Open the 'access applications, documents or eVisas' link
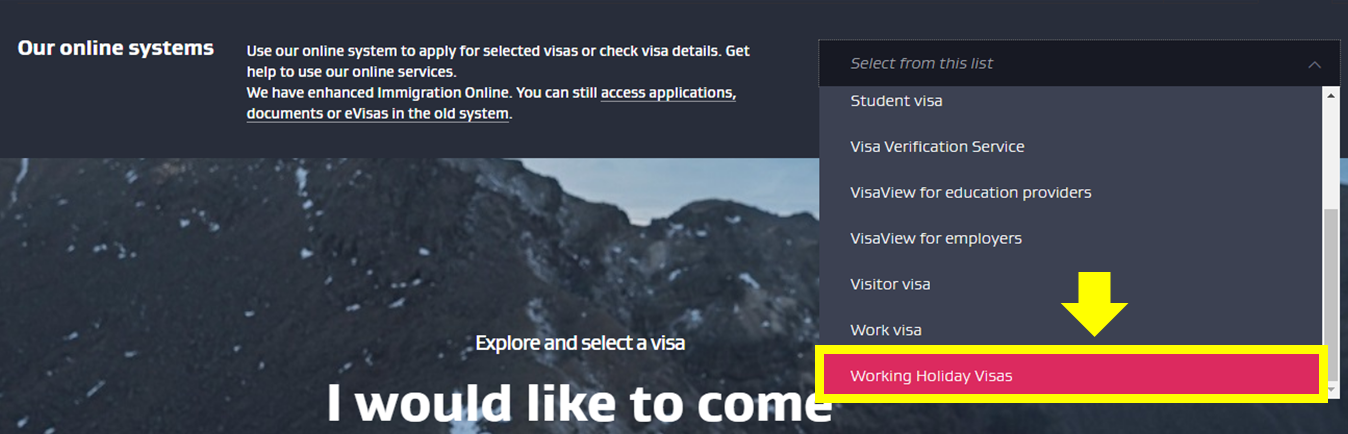The image size is (1348, 434). [490, 103]
